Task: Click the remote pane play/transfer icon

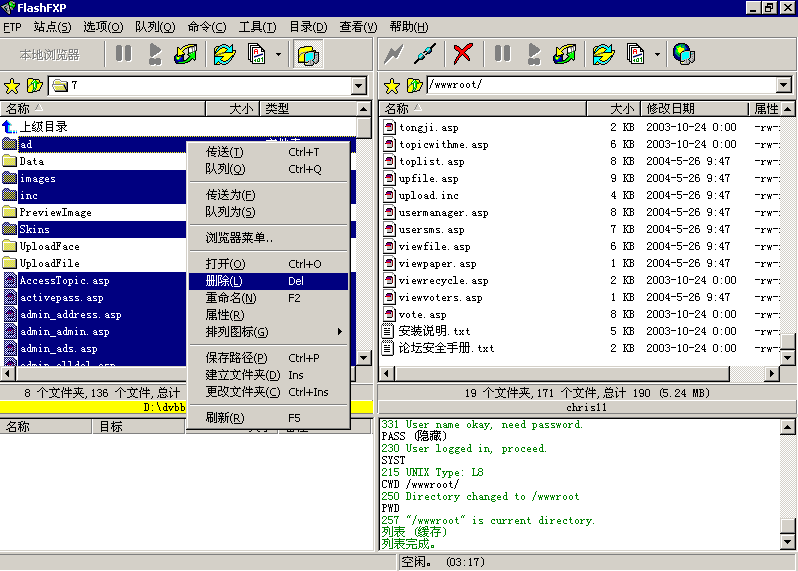Action: point(534,54)
